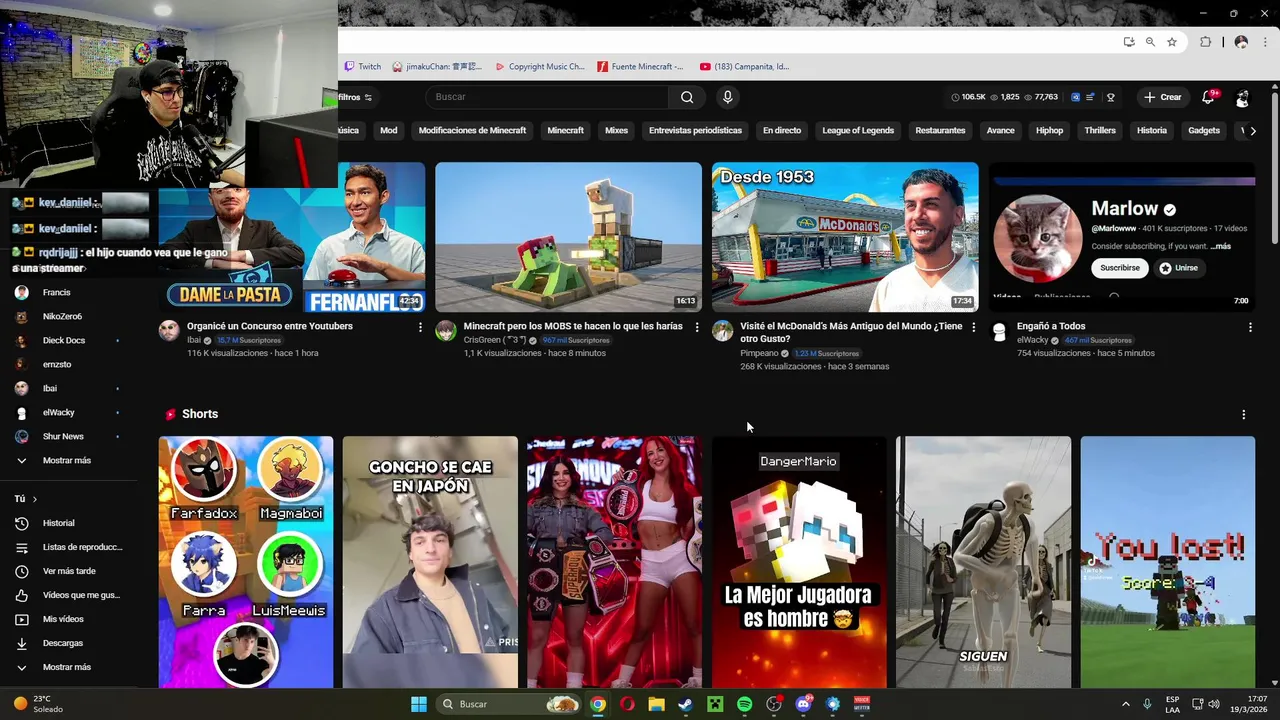Launch Minecraft creeper icon in taskbar
This screenshot has width=1280, height=720.
pos(715,704)
